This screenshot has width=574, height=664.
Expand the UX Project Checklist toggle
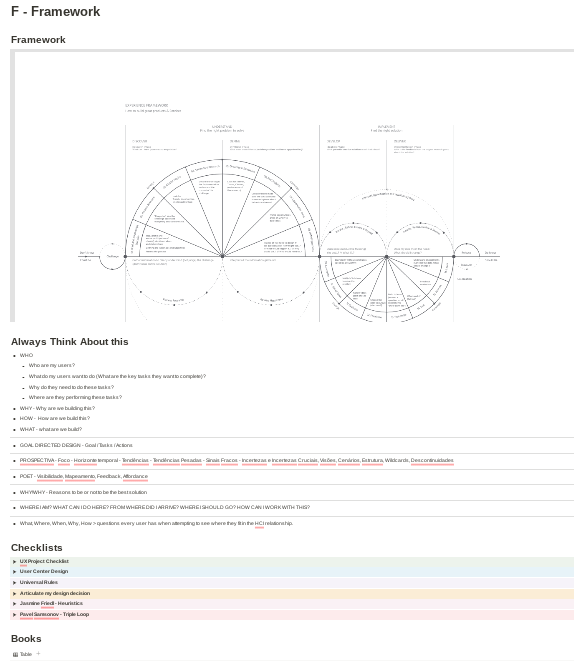(14, 562)
